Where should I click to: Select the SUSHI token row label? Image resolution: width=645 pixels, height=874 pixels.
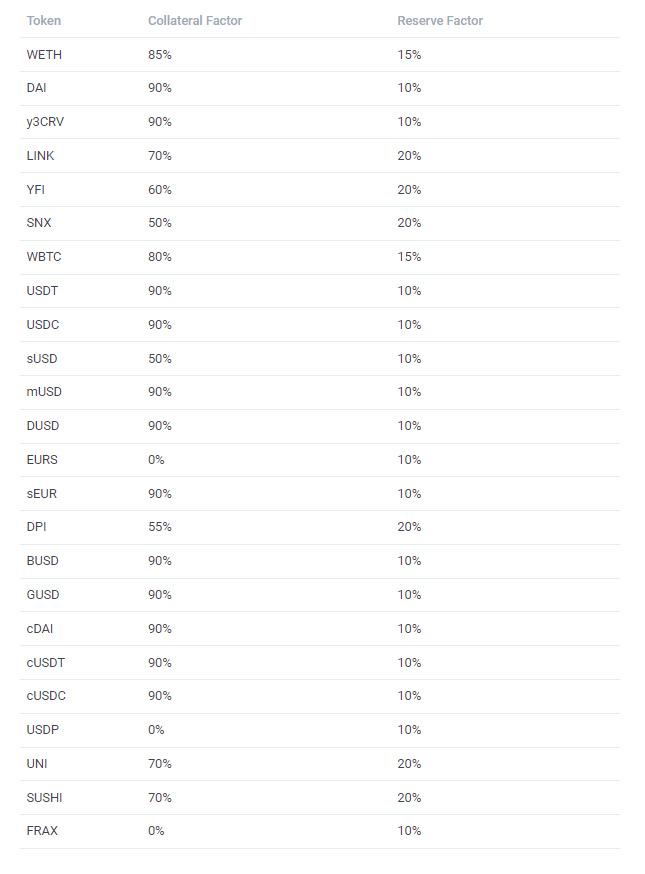coord(44,798)
